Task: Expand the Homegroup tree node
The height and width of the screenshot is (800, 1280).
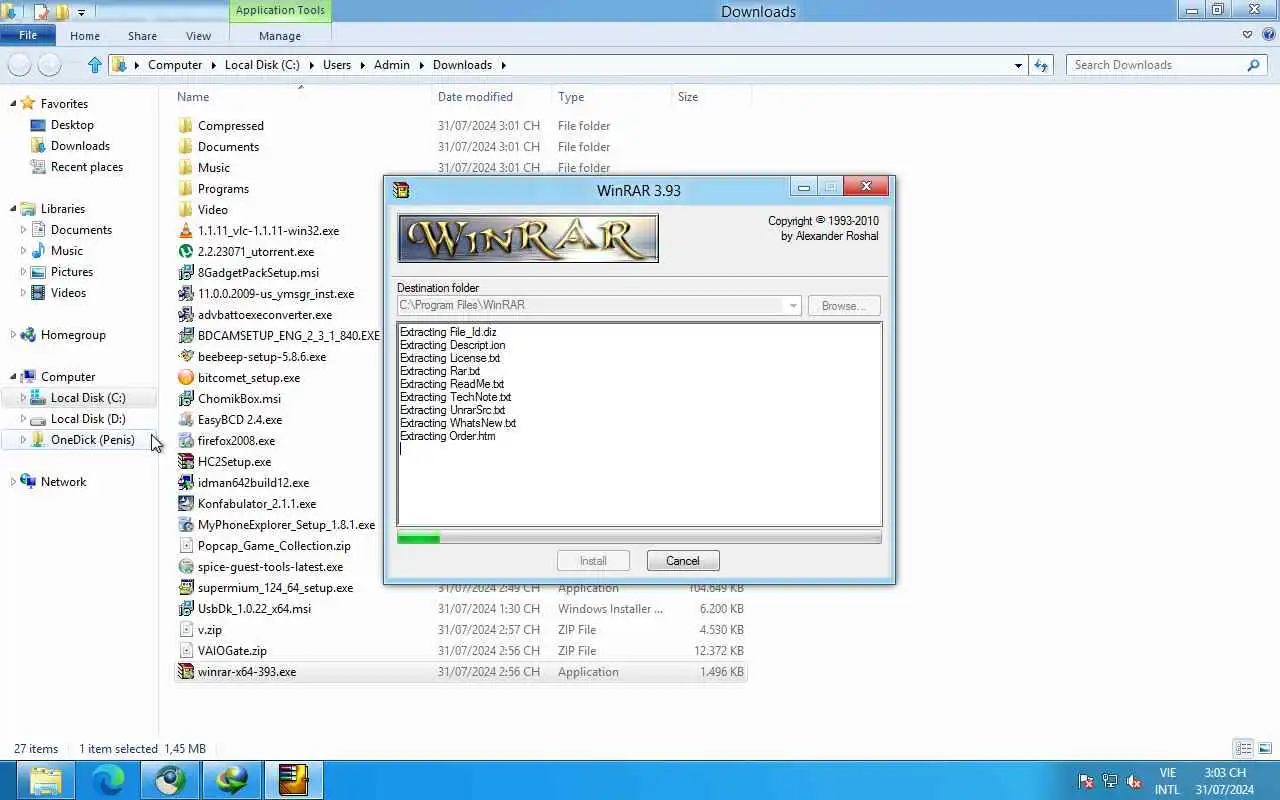Action: (13, 335)
